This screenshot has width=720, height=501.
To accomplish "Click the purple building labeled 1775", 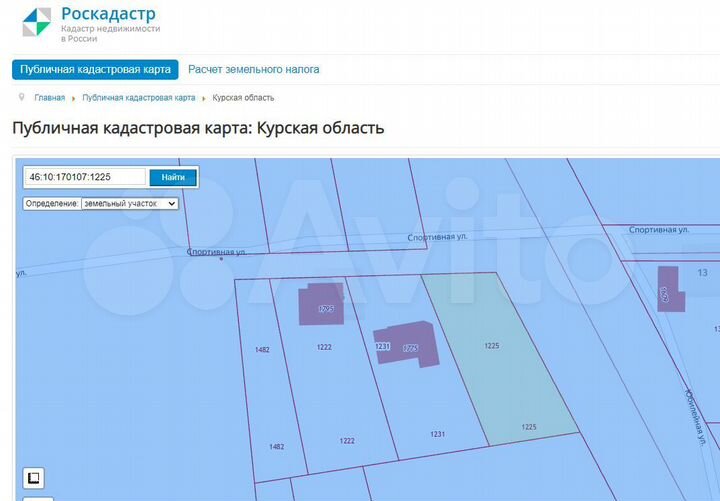I will [x=406, y=343].
